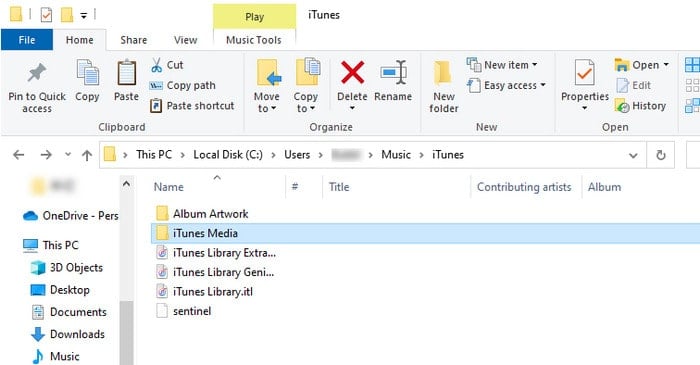Click the quick access toolbar properties icon
Image resolution: width=700 pixels, height=365 pixels.
pyautogui.click(x=46, y=15)
